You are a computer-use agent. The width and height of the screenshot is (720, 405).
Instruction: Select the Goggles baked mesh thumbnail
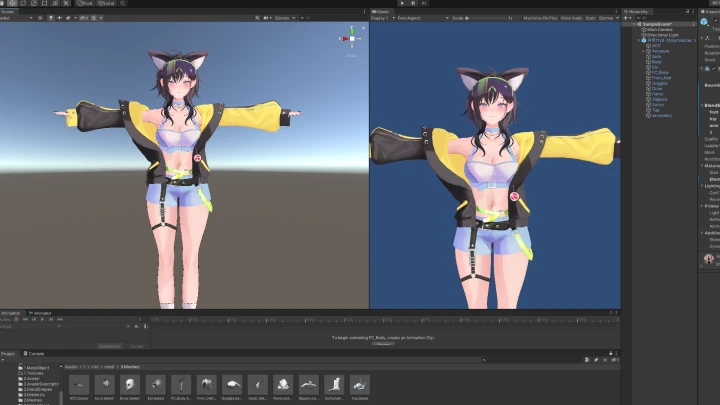tap(232, 387)
